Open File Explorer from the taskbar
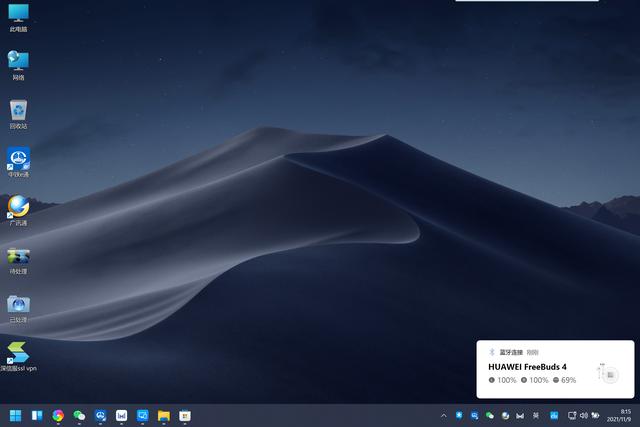This screenshot has width=640, height=427. click(164, 416)
